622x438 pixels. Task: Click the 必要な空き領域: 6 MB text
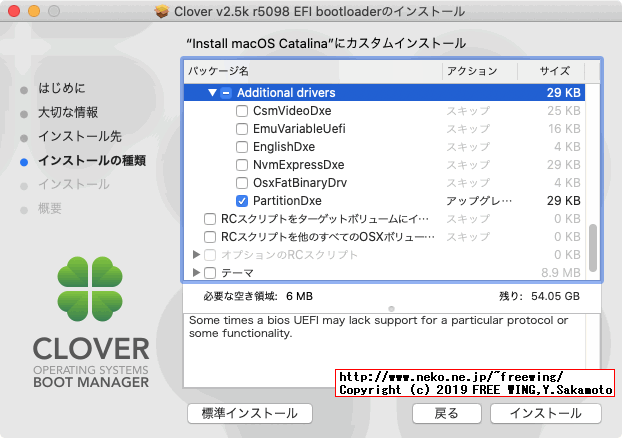[258, 296]
